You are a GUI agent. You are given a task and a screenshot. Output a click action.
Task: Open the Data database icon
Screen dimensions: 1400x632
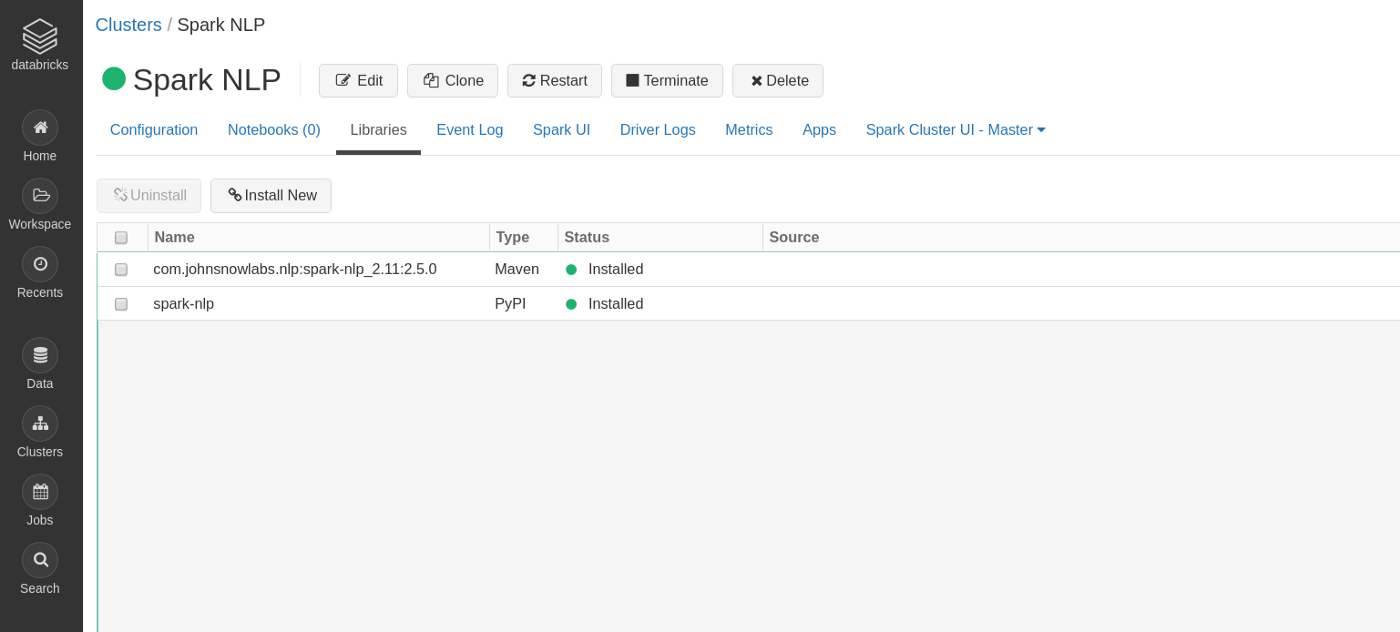point(40,355)
